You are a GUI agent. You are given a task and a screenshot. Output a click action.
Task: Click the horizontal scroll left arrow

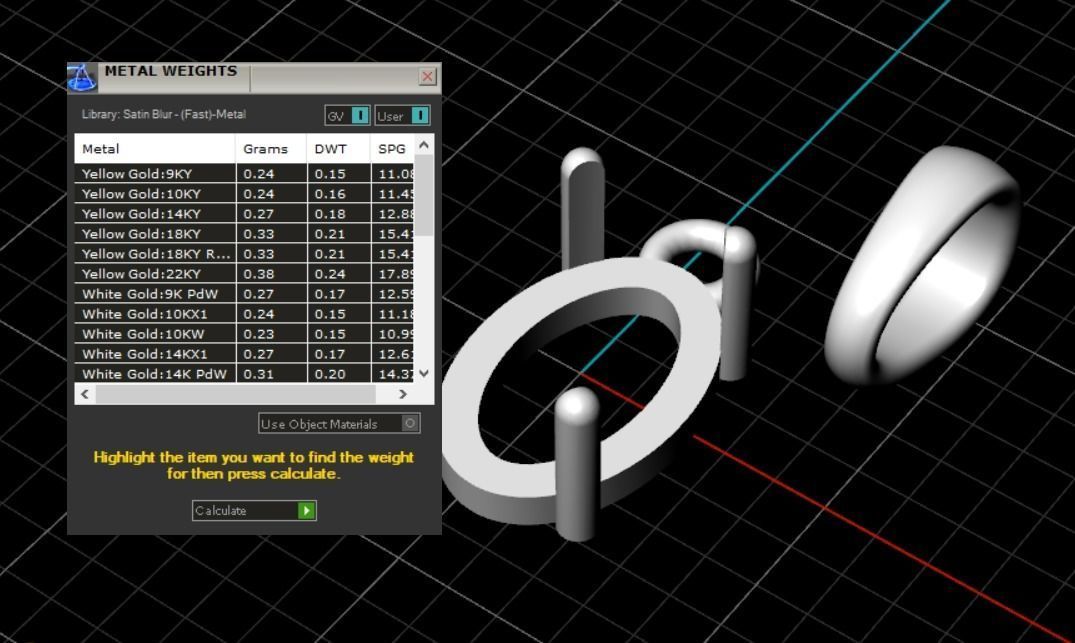pos(85,394)
